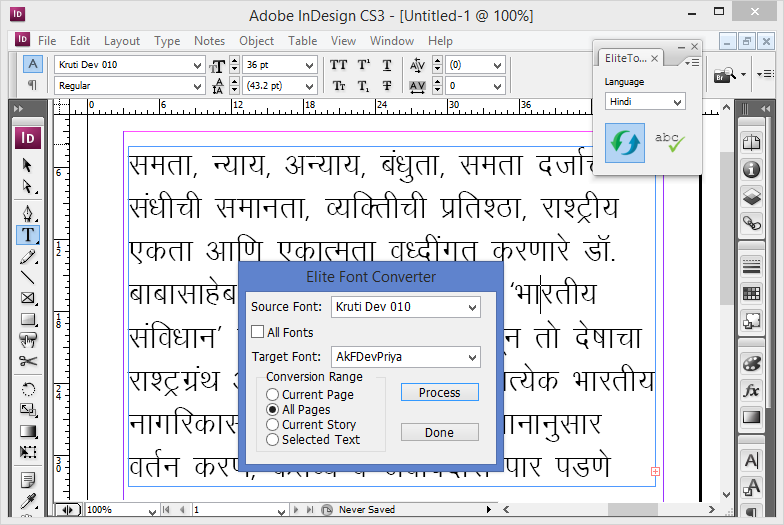Select the Rectangle tool
The height and width of the screenshot is (525, 784).
[27, 320]
